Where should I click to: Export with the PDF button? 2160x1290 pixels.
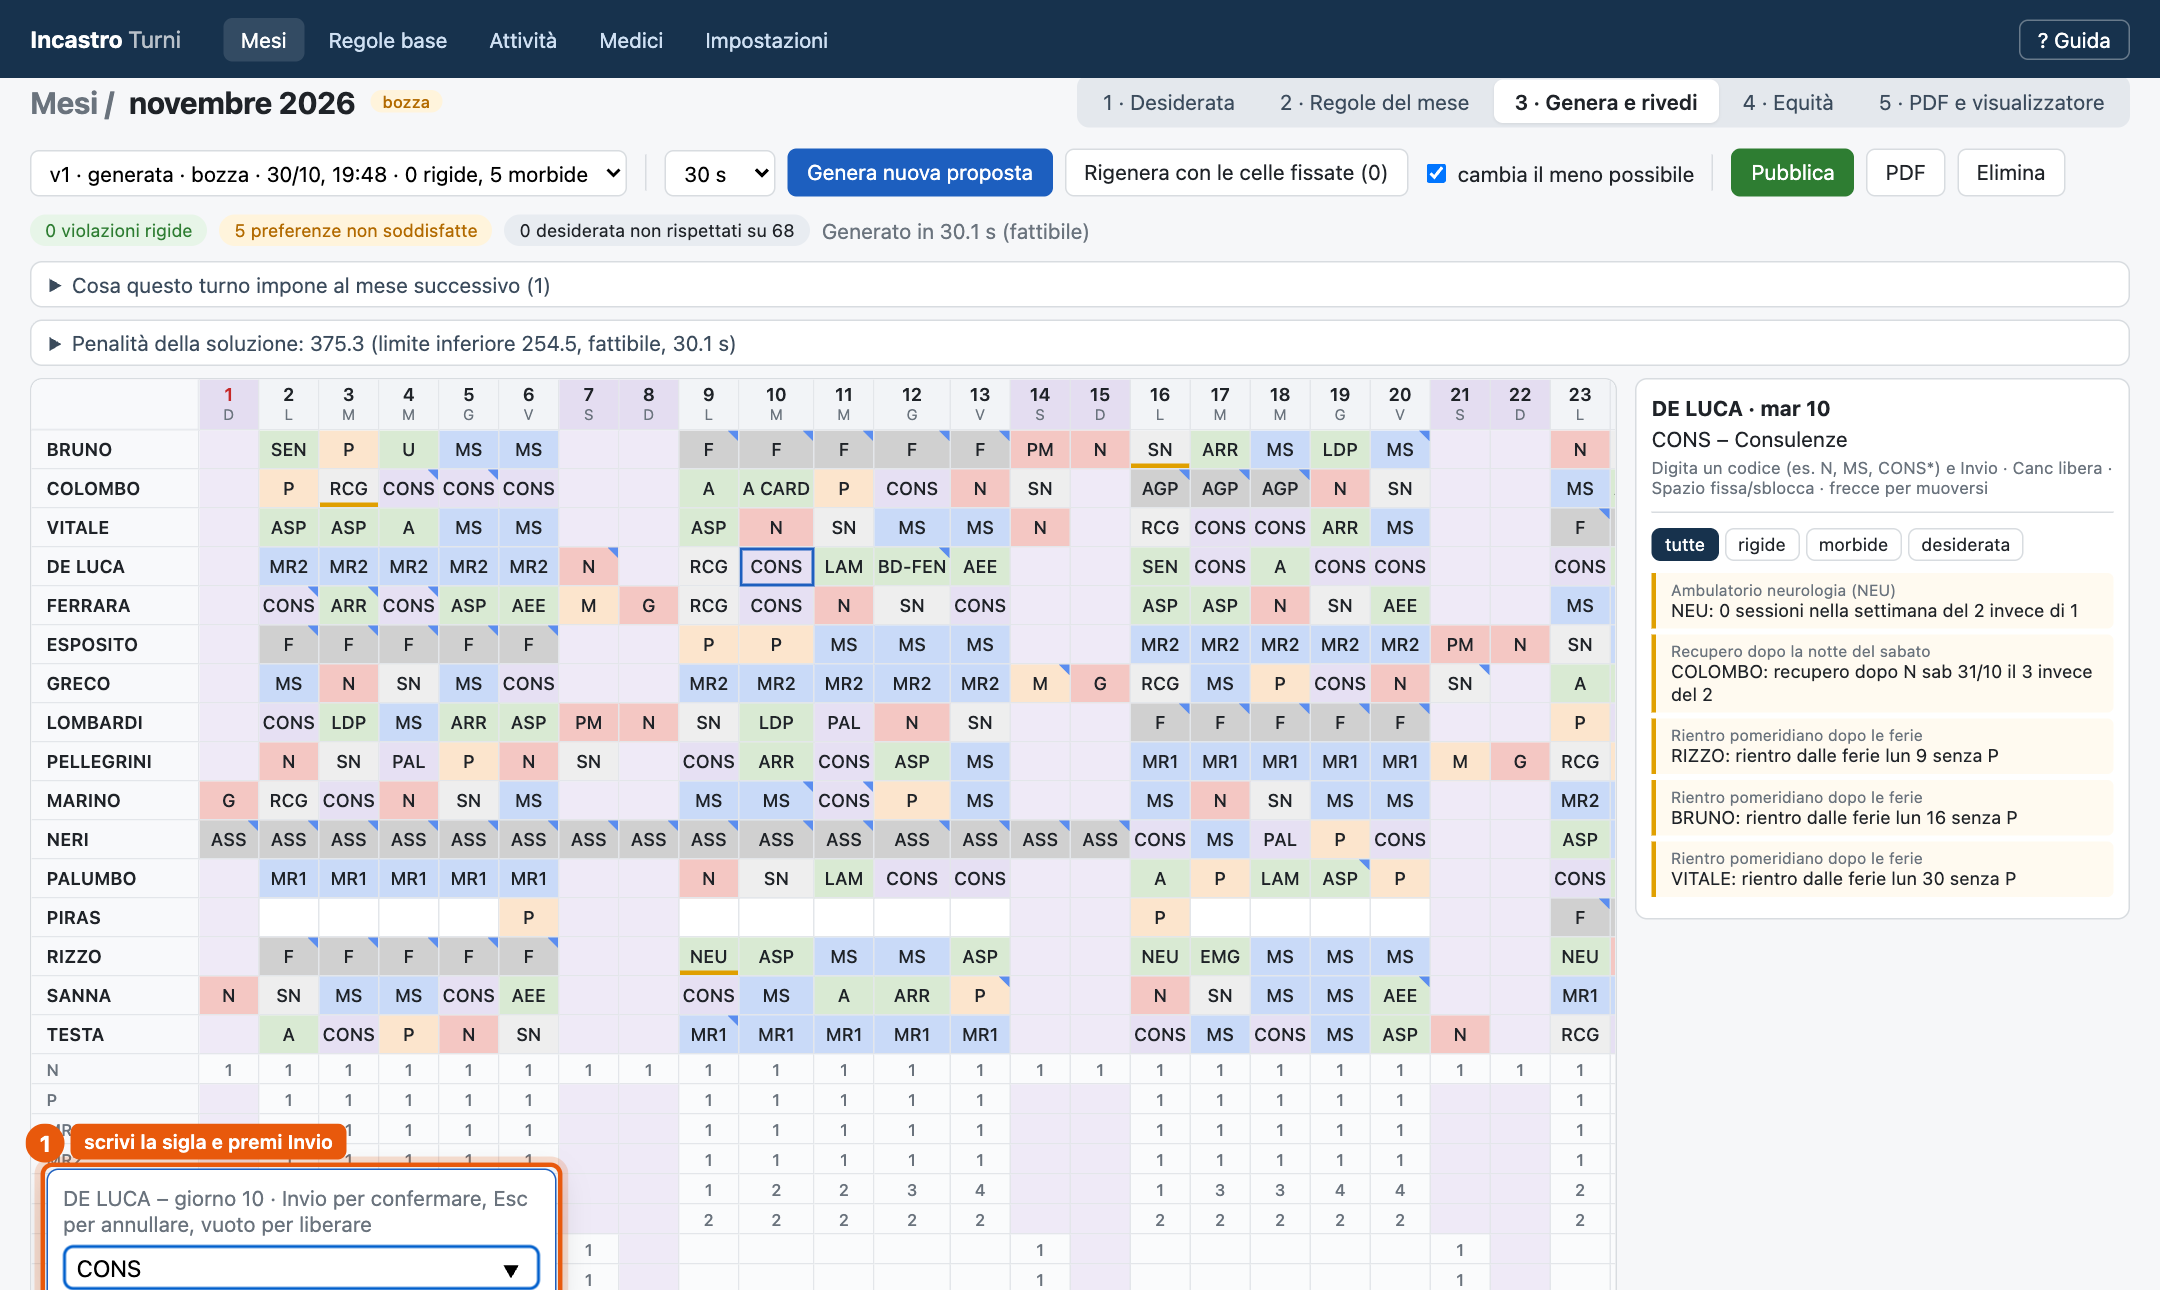pyautogui.click(x=1904, y=172)
